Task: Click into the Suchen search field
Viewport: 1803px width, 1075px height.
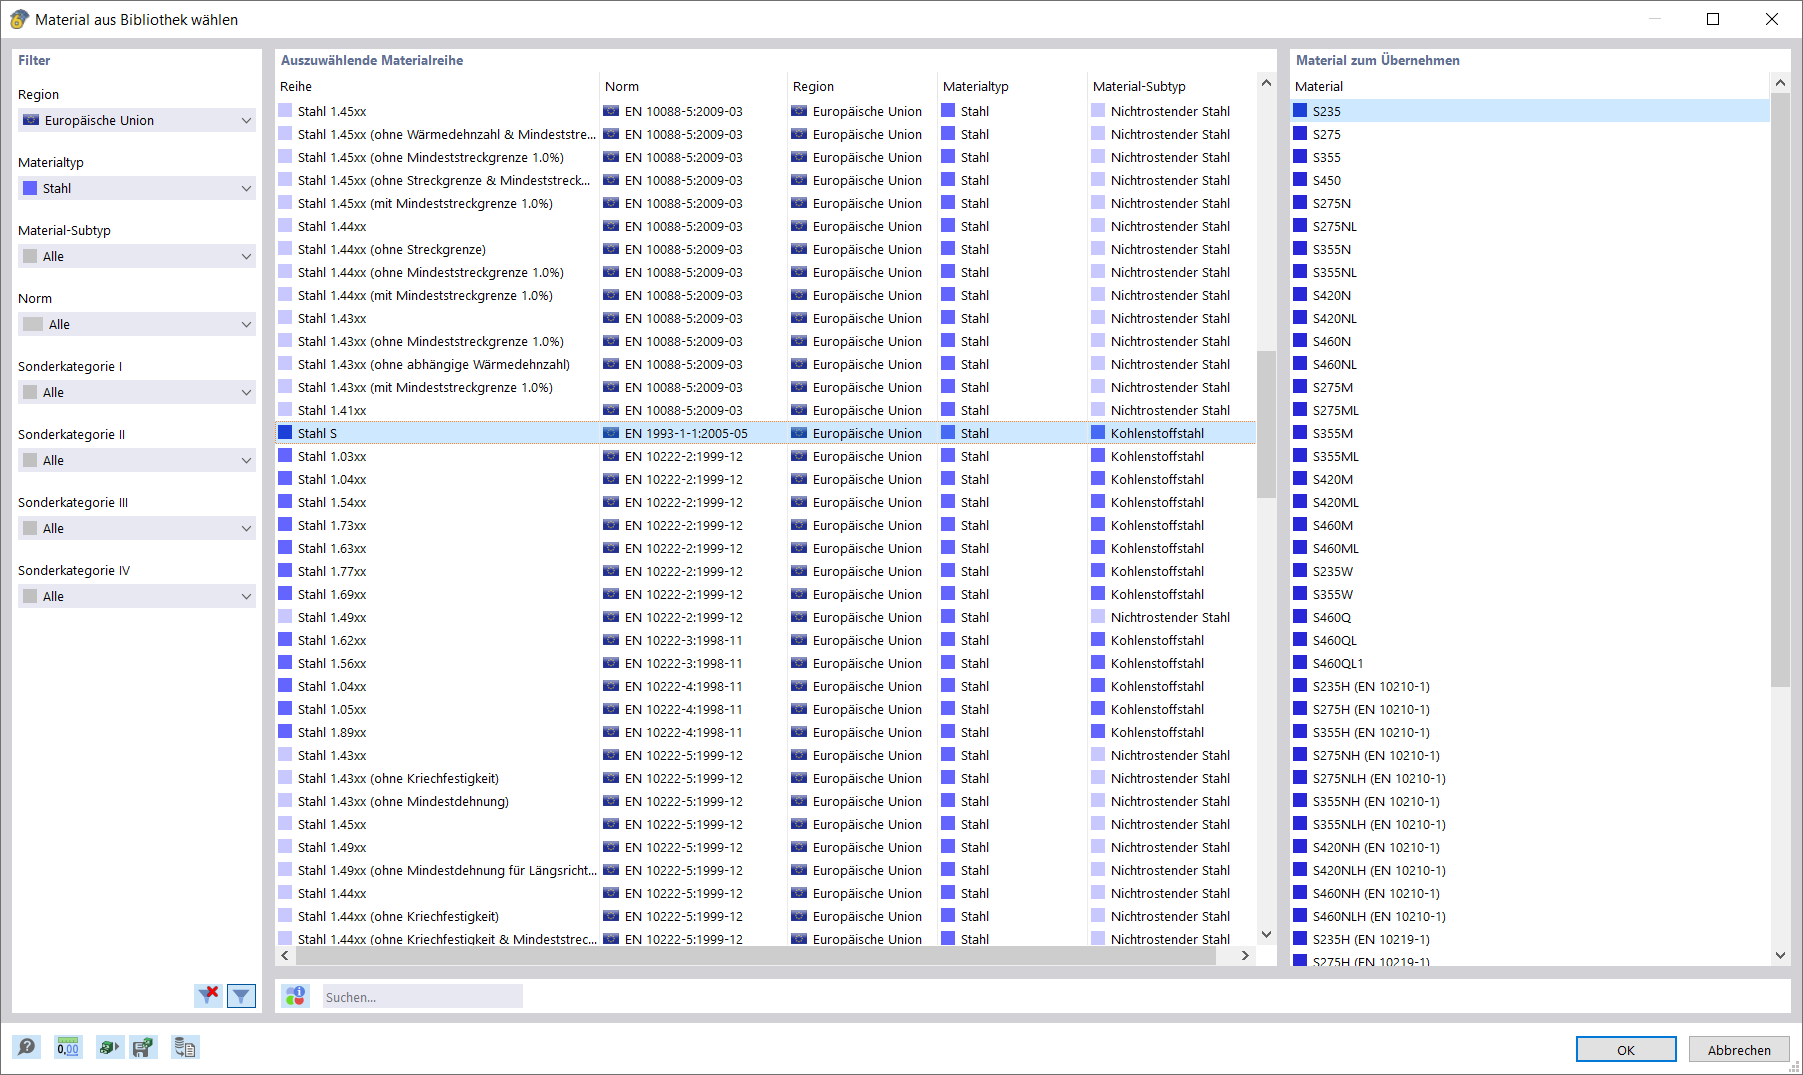Action: tap(422, 996)
